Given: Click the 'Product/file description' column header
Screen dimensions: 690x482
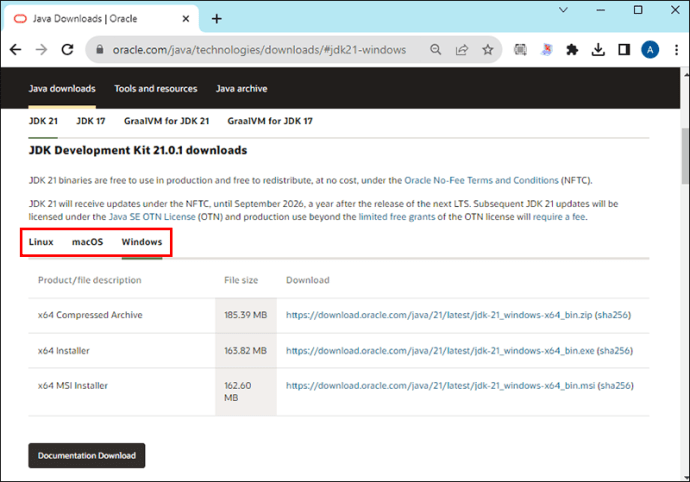Looking at the screenshot, I should [x=90, y=280].
